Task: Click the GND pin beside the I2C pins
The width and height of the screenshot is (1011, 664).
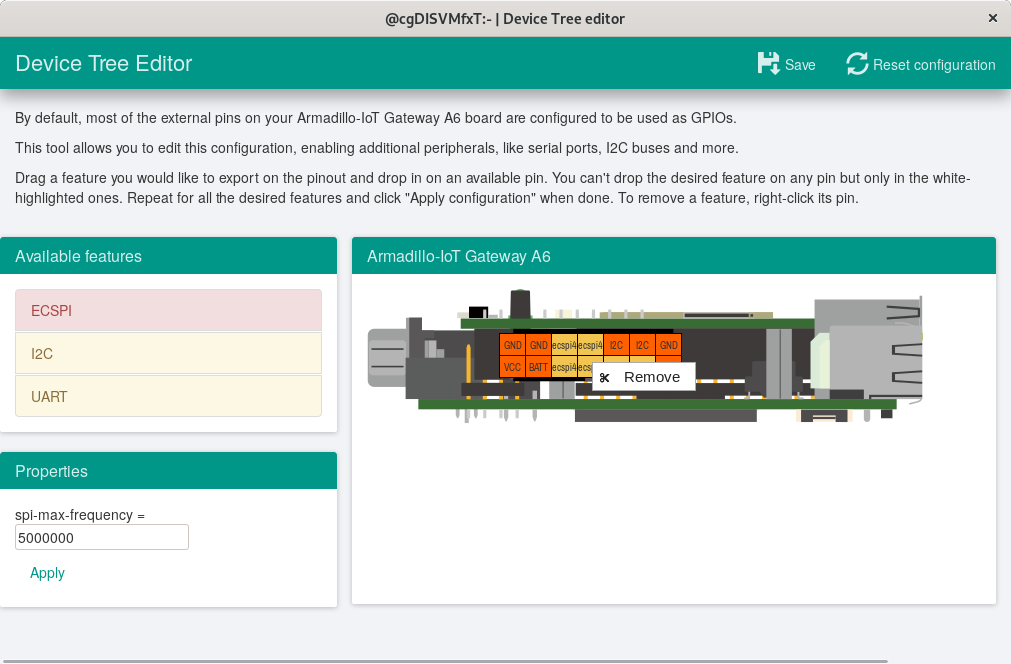Action: coord(669,345)
